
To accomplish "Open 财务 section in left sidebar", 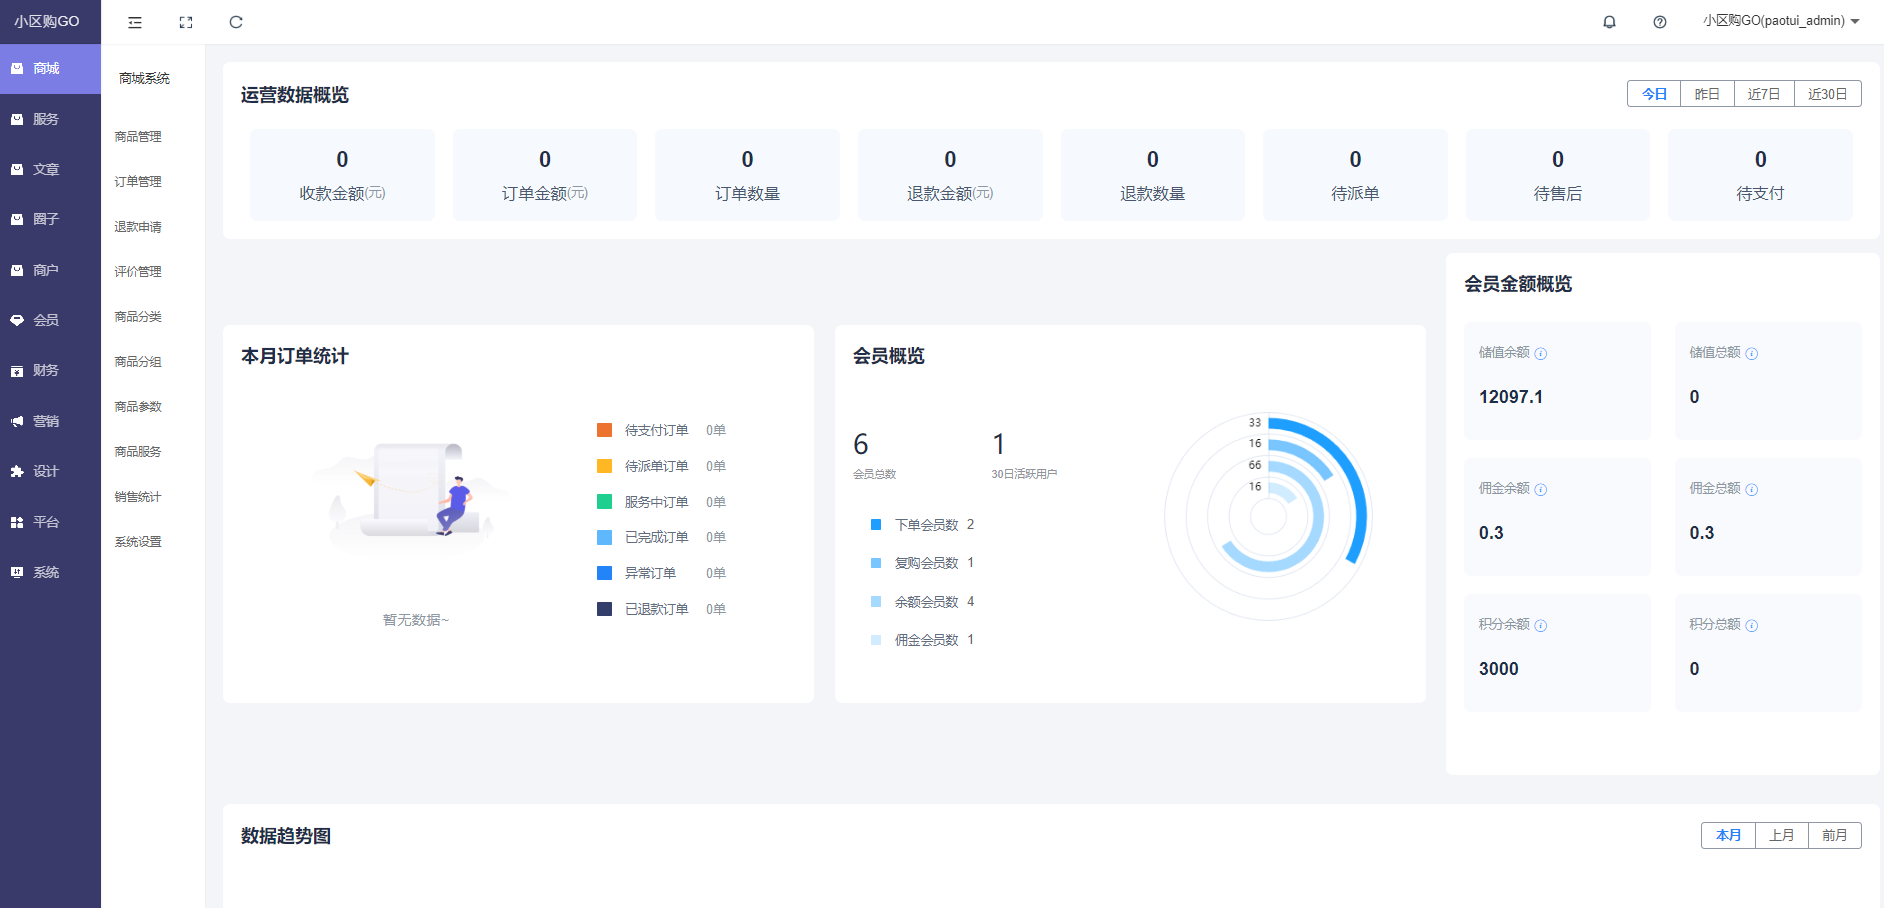I will [x=46, y=370].
